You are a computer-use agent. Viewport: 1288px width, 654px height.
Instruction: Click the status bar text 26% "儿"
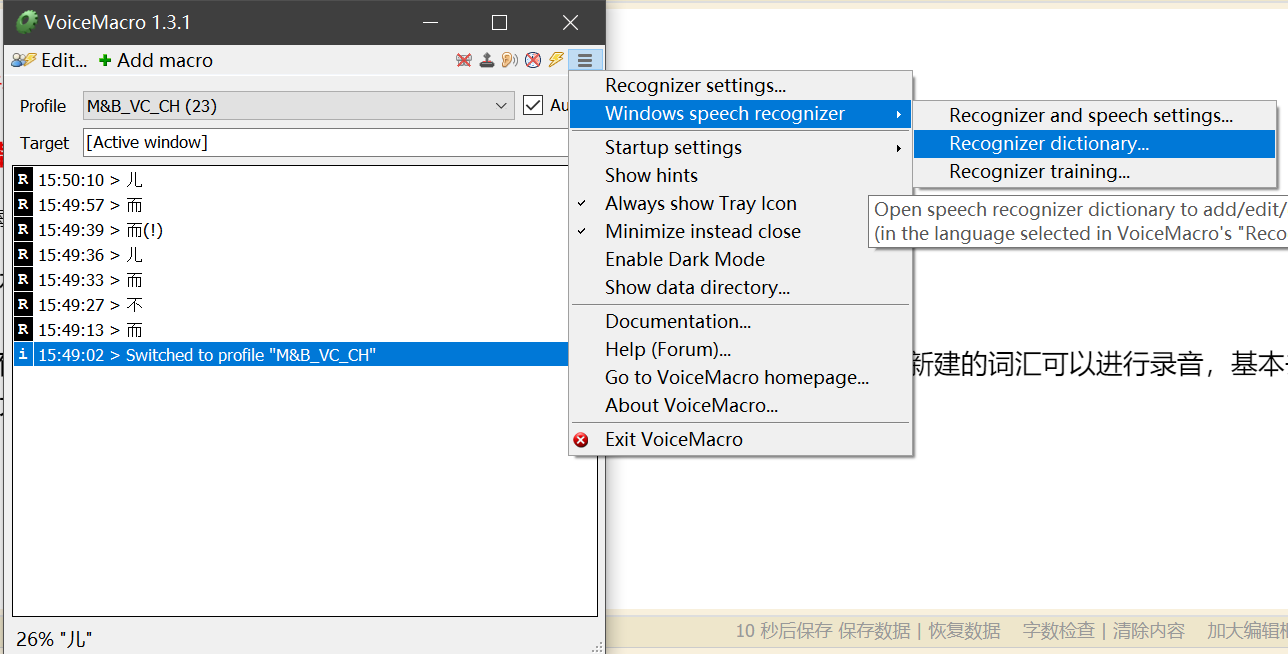coord(54,639)
